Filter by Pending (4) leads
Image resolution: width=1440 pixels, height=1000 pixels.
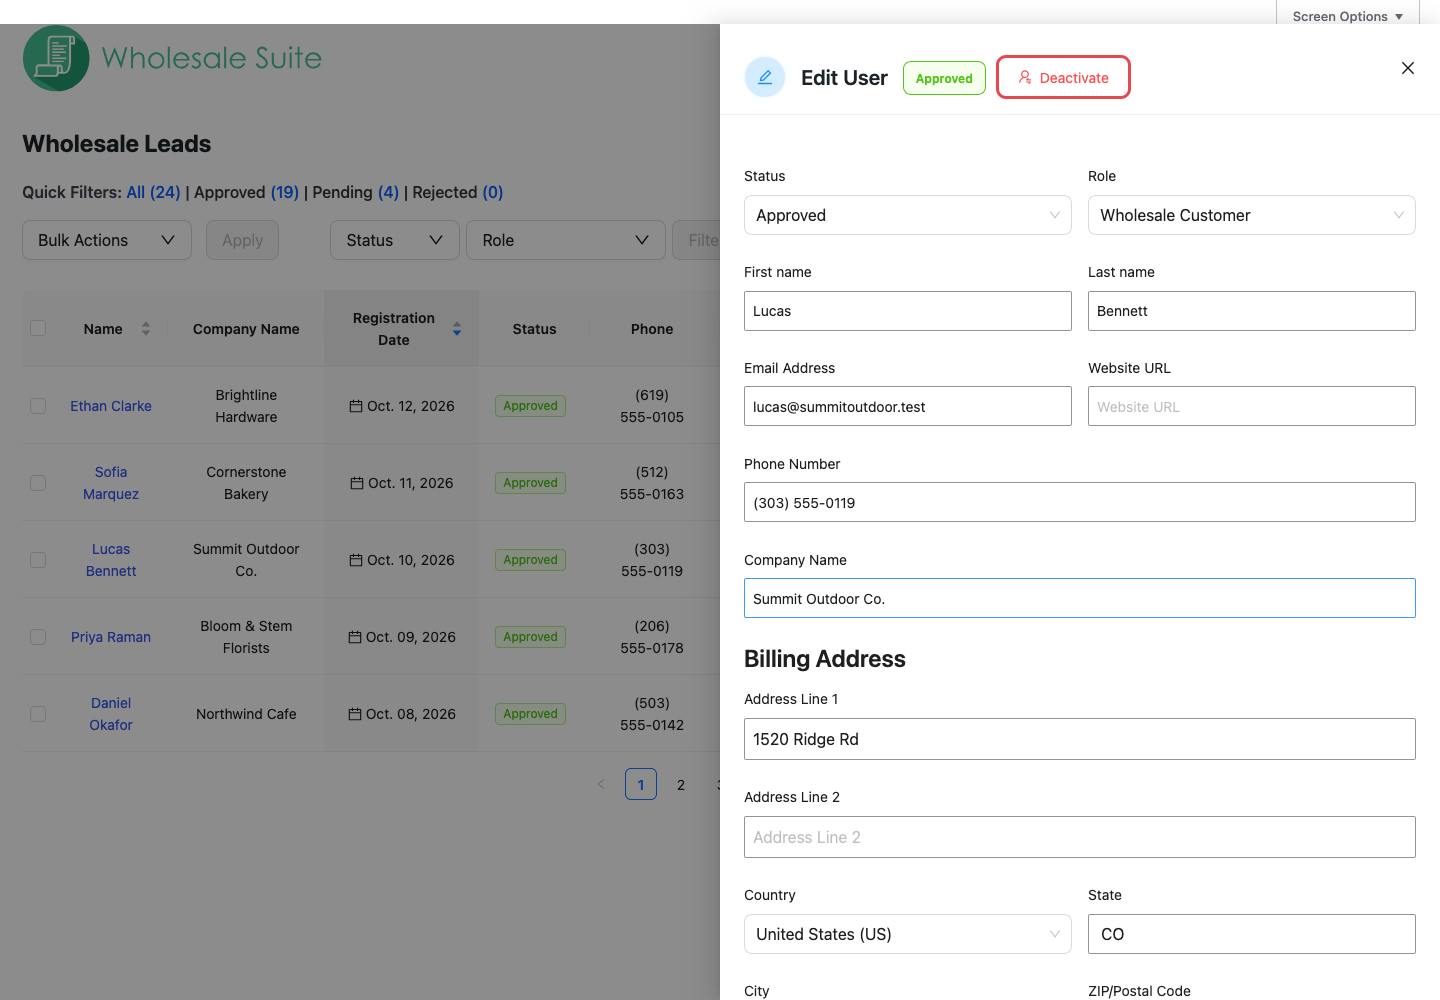(355, 192)
